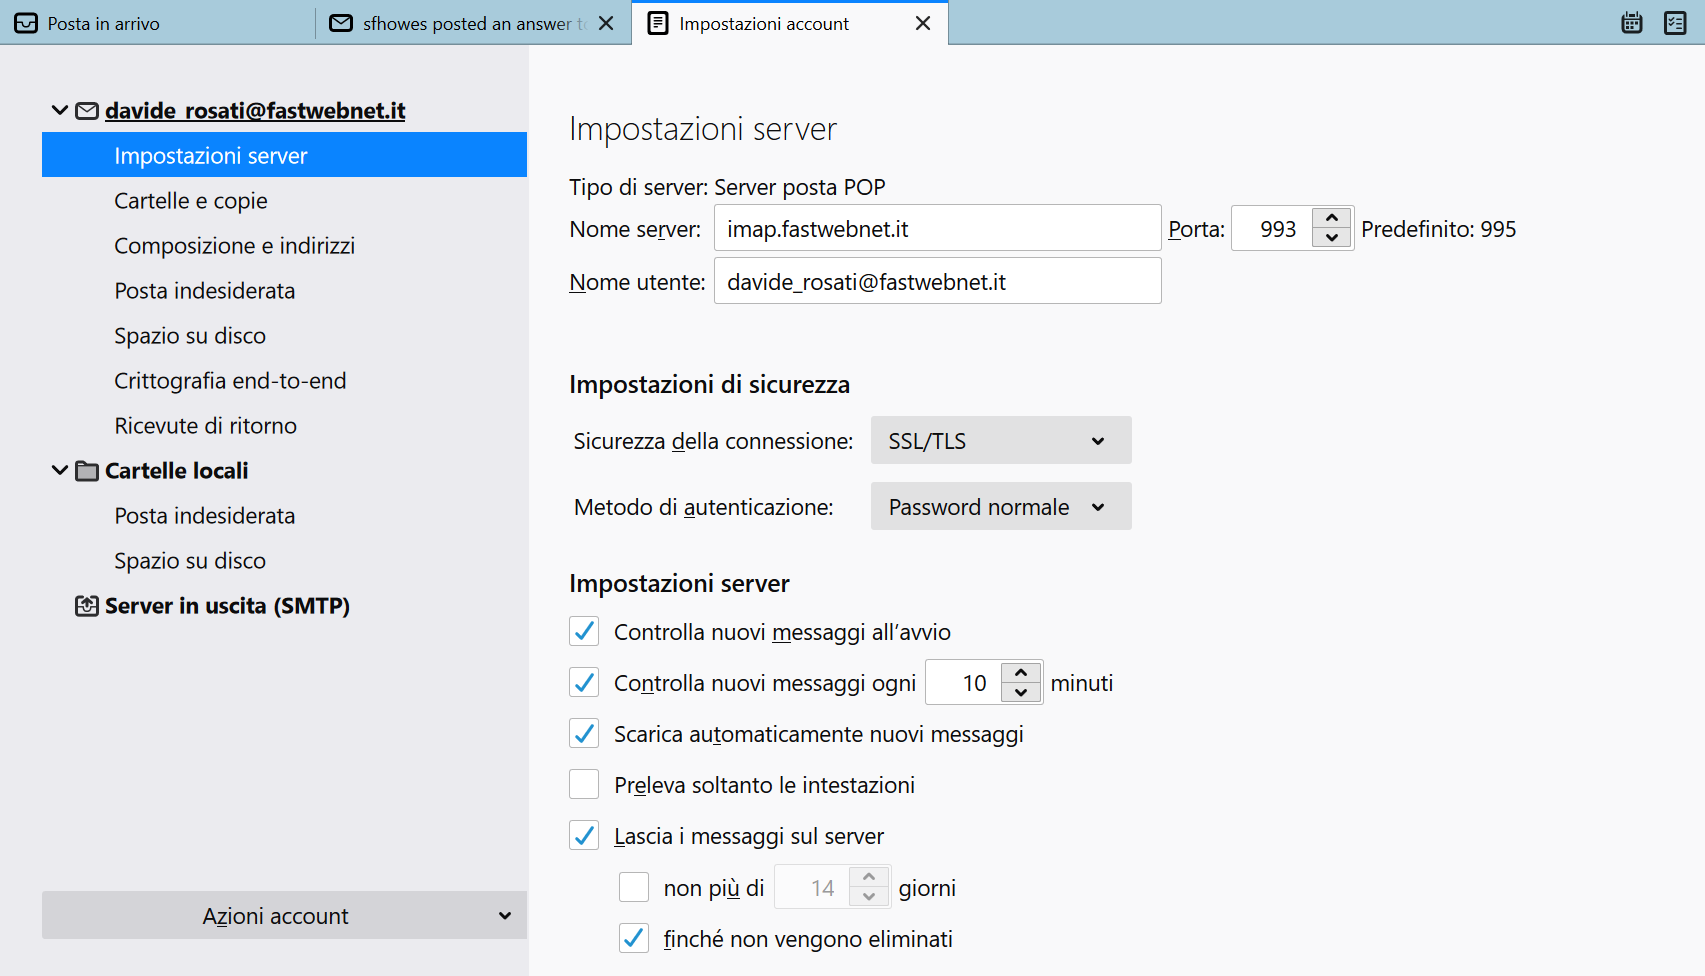Switch to Posta in arrivo tab

[x=103, y=23]
